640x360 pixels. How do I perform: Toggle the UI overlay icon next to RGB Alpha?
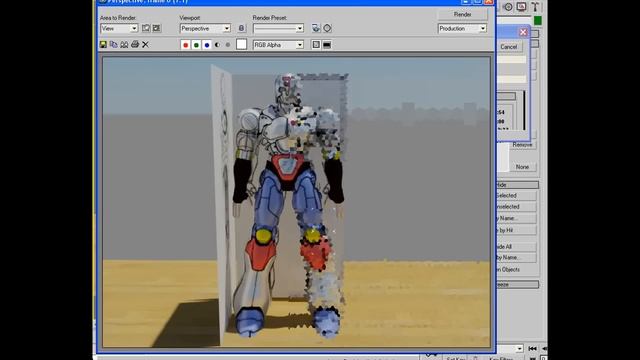pyautogui.click(x=316, y=45)
